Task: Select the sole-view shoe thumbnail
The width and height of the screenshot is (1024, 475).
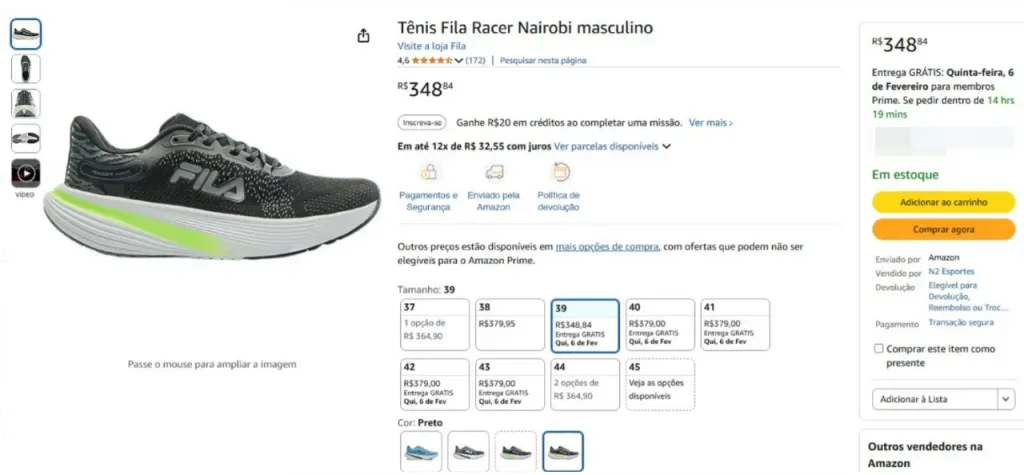Action: [x=26, y=139]
